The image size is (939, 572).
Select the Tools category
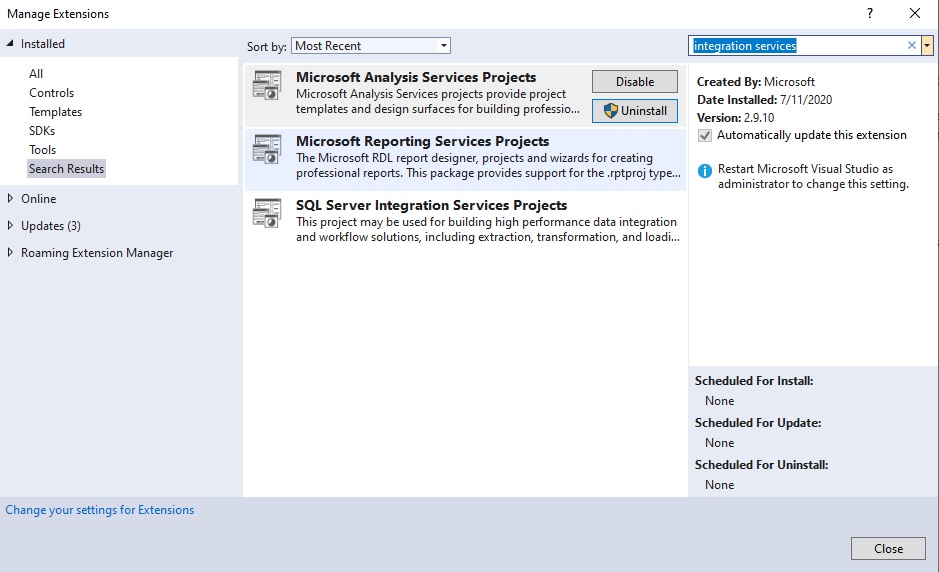43,150
